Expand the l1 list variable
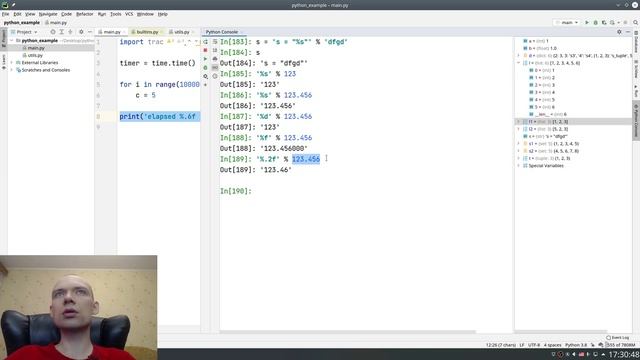Image resolution: width=640 pixels, height=360 pixels. [x=519, y=122]
